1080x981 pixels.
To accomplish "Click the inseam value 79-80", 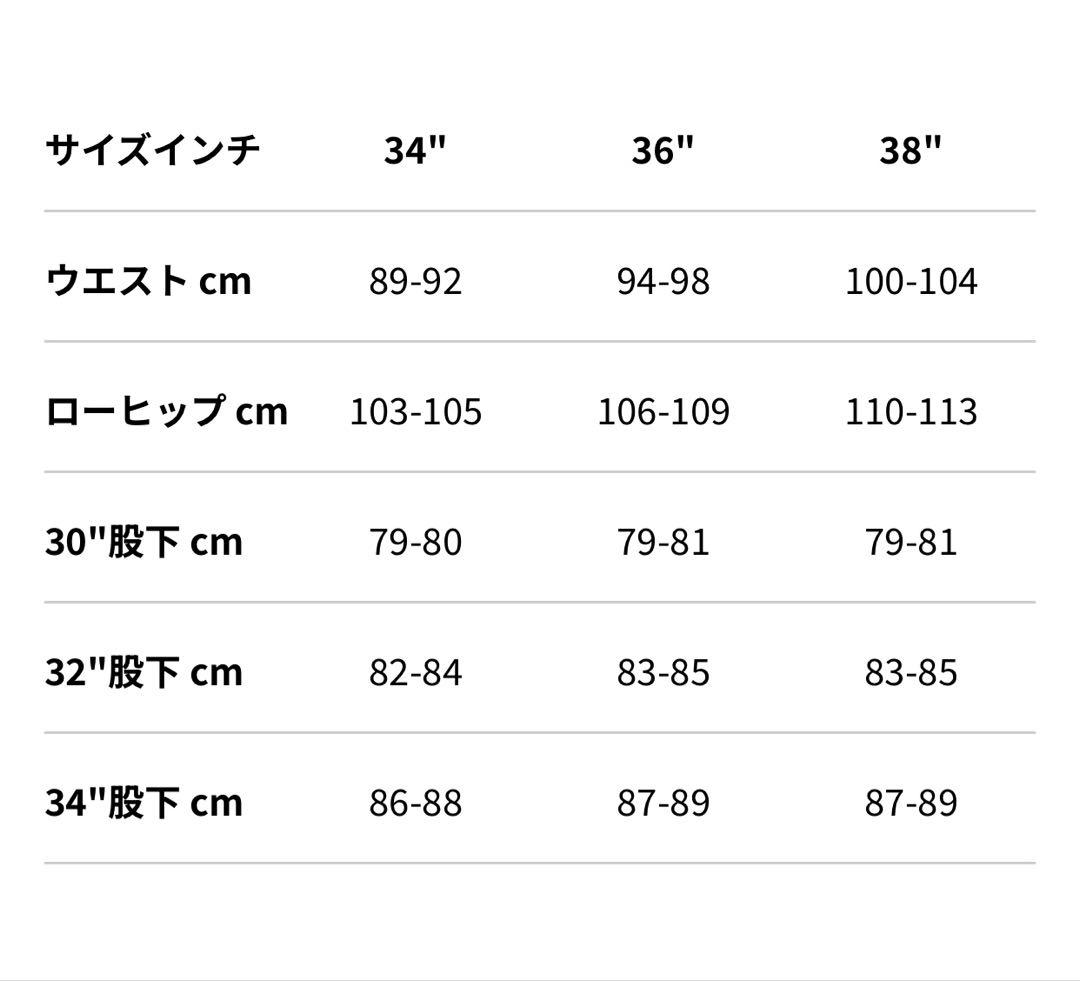I will pos(415,542).
